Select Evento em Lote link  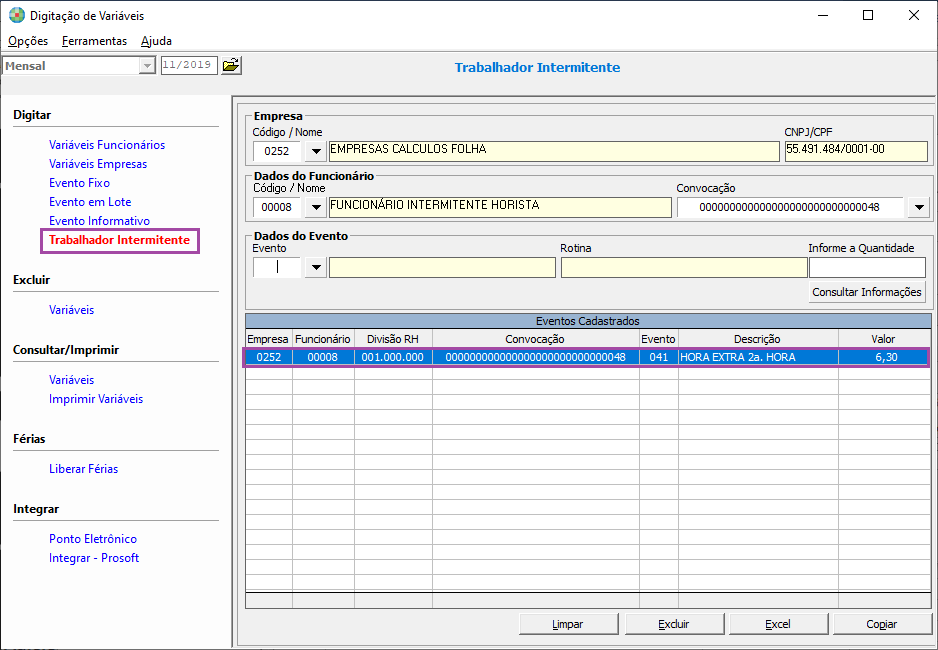point(90,202)
